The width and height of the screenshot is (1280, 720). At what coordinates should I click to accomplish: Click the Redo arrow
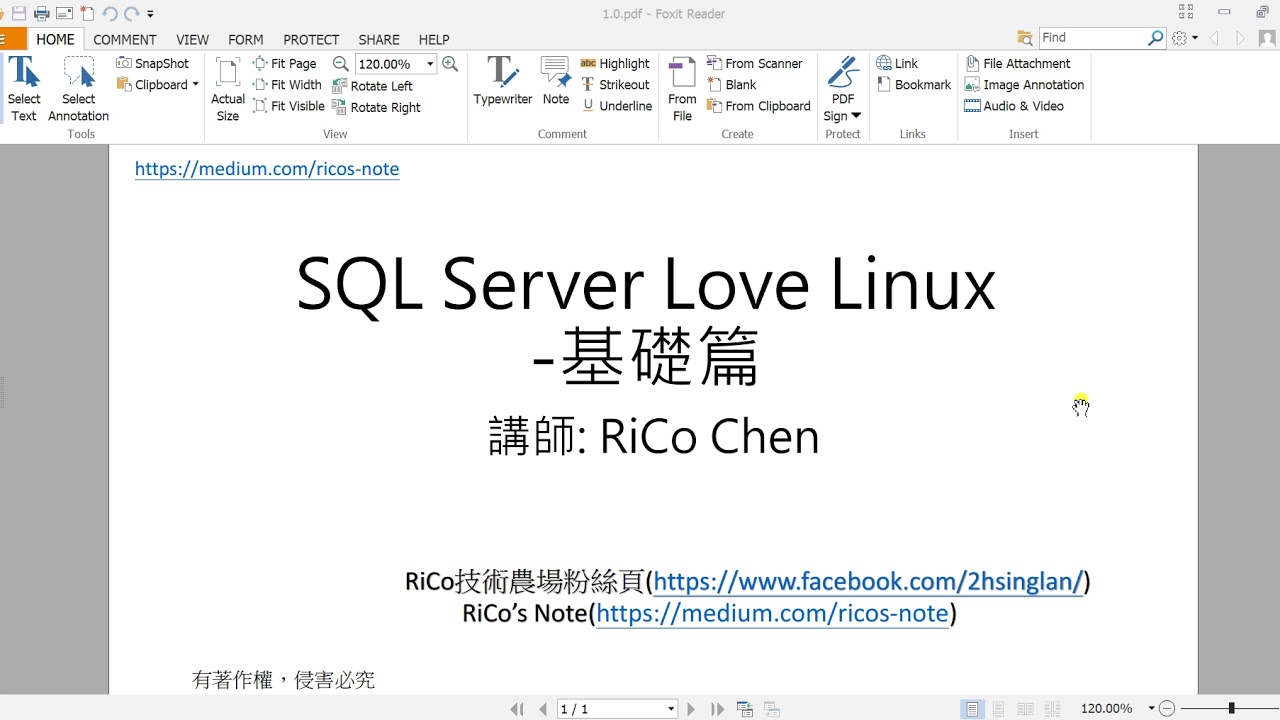point(131,14)
